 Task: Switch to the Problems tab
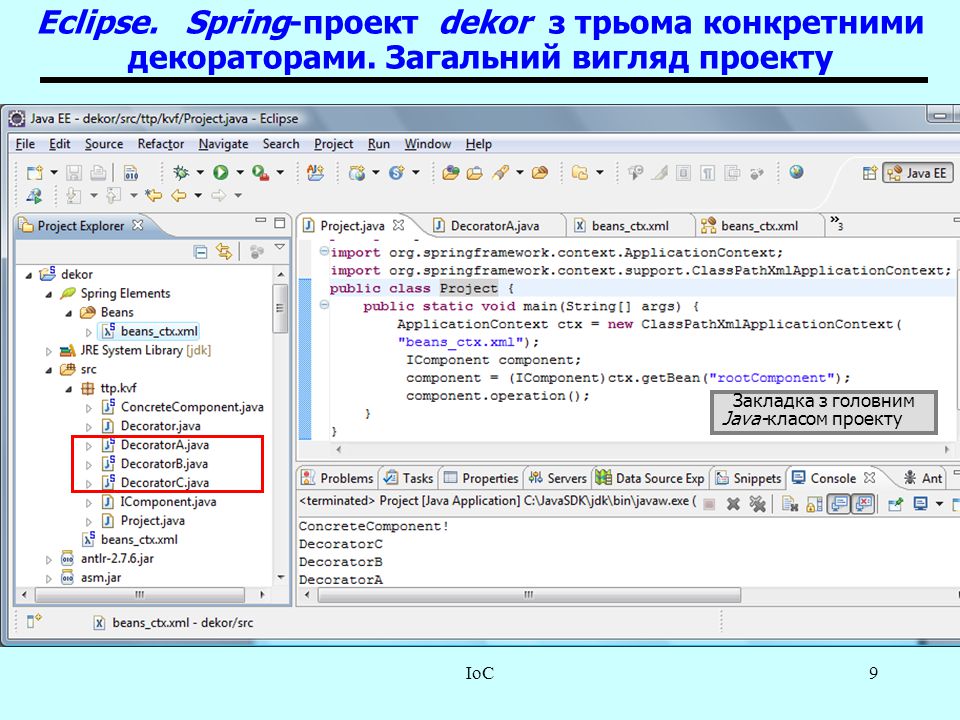337,478
